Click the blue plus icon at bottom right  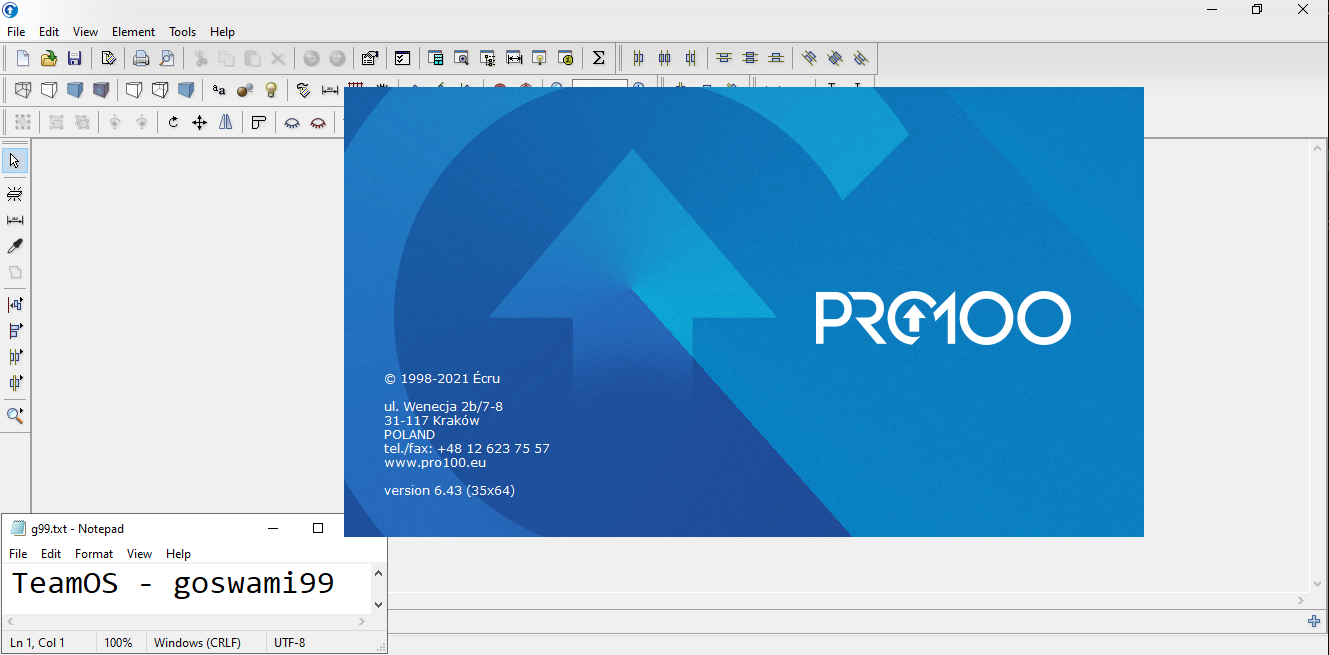1314,621
